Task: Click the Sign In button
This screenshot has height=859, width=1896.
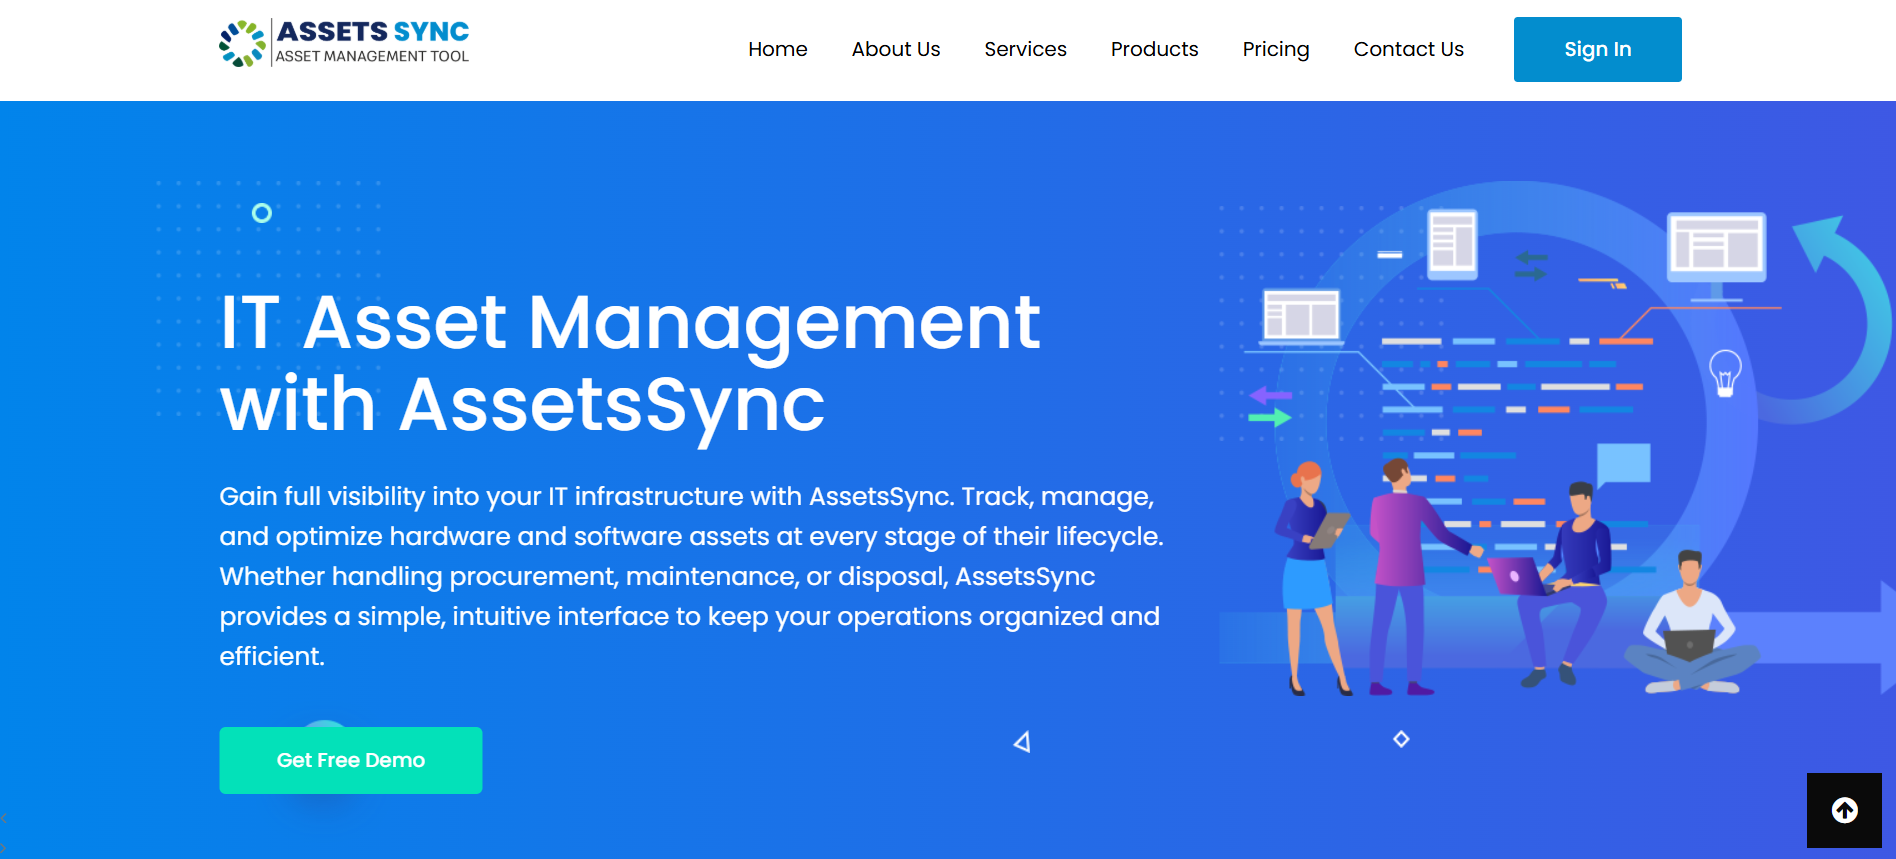Action: (x=1597, y=49)
